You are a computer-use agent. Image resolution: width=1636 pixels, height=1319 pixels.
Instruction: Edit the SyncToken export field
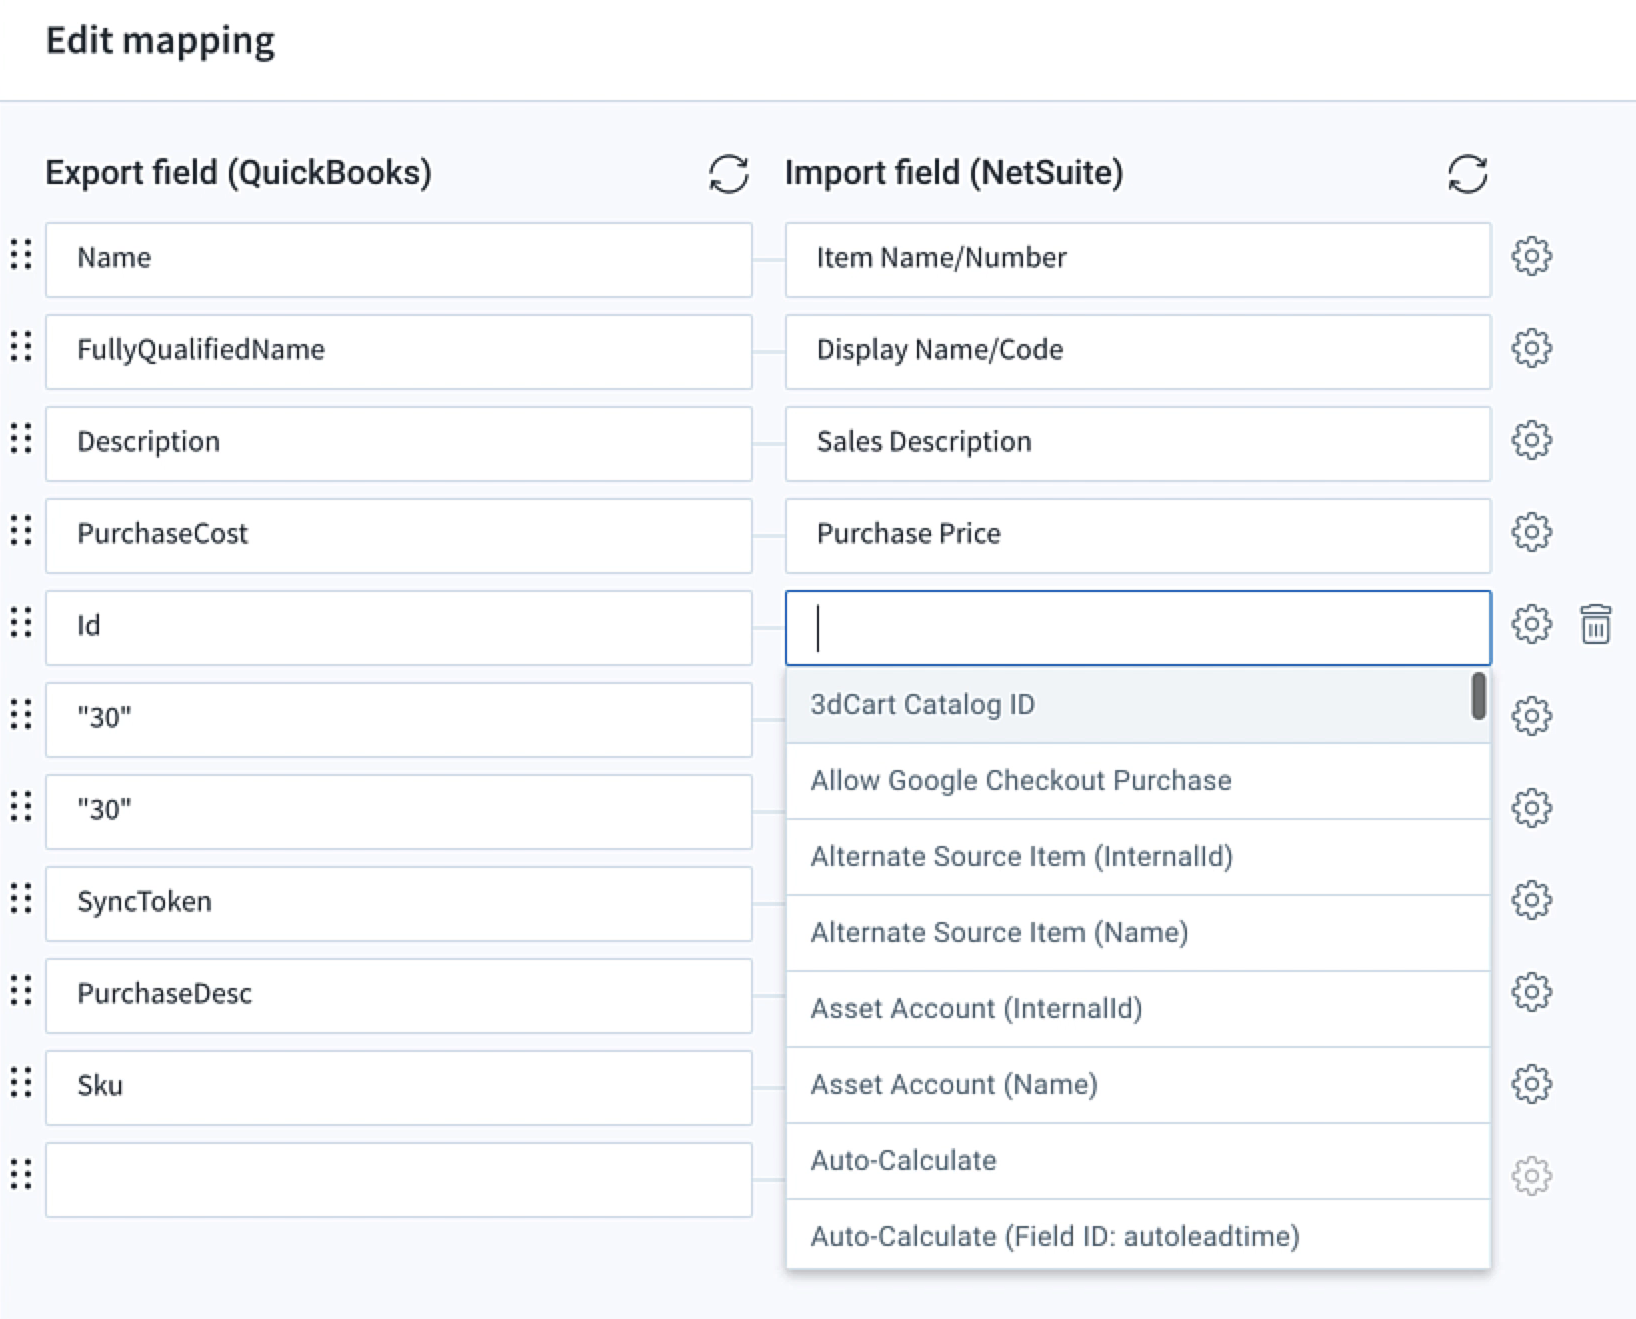point(398,904)
